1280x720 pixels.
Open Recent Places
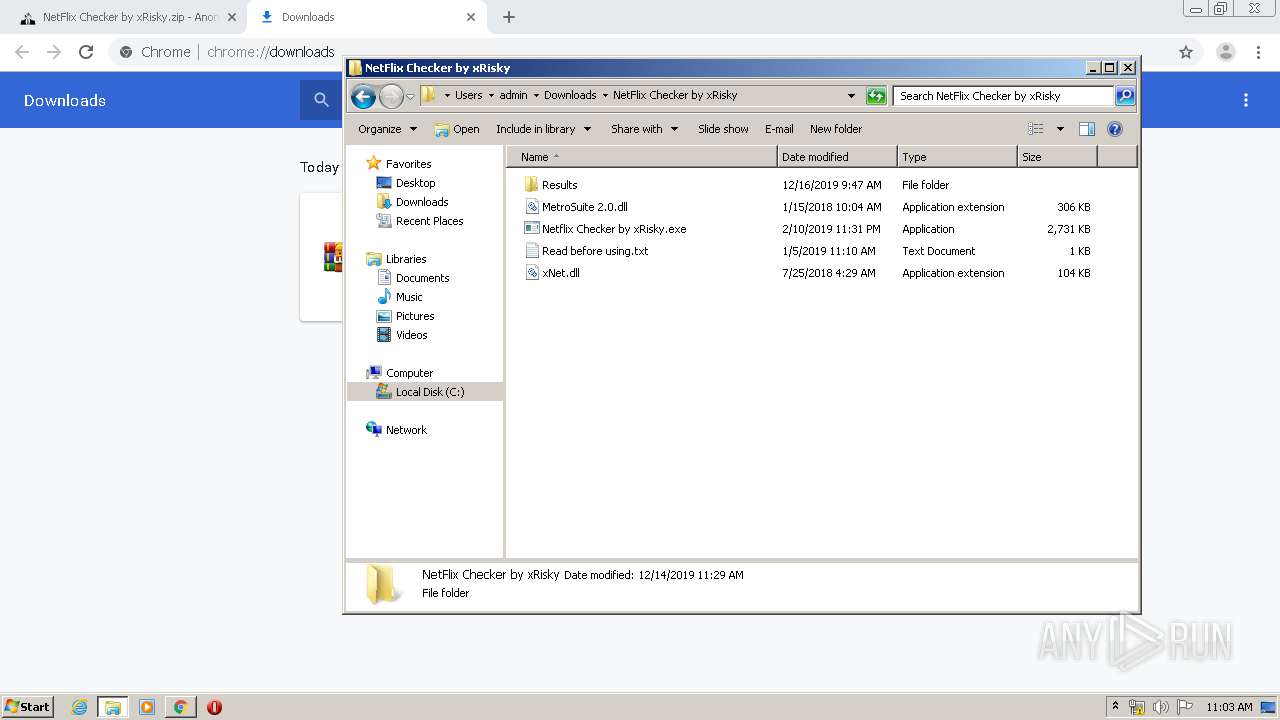[x=429, y=221]
